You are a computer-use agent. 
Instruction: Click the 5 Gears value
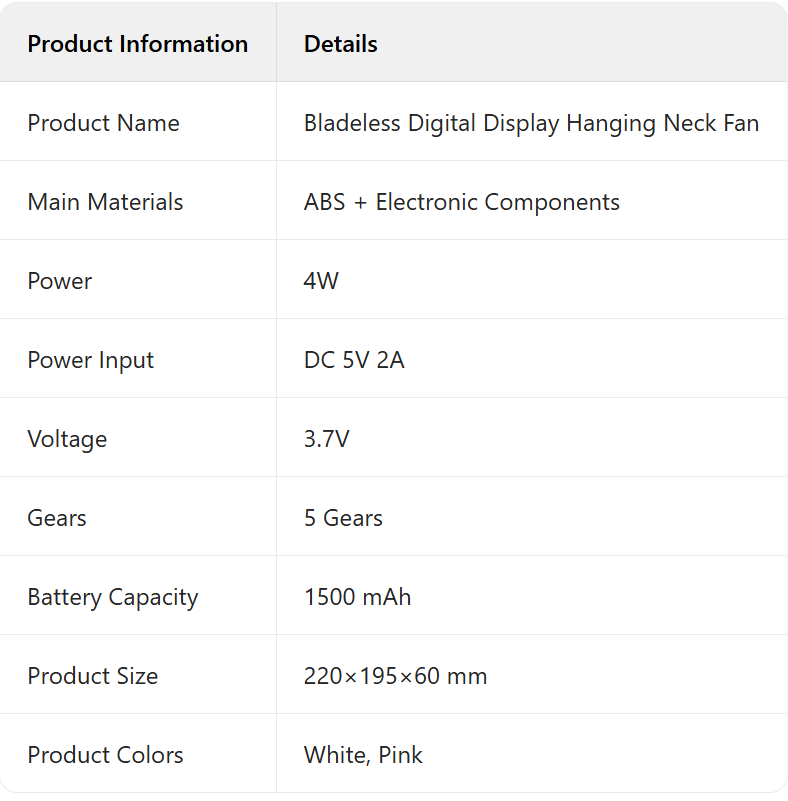343,517
